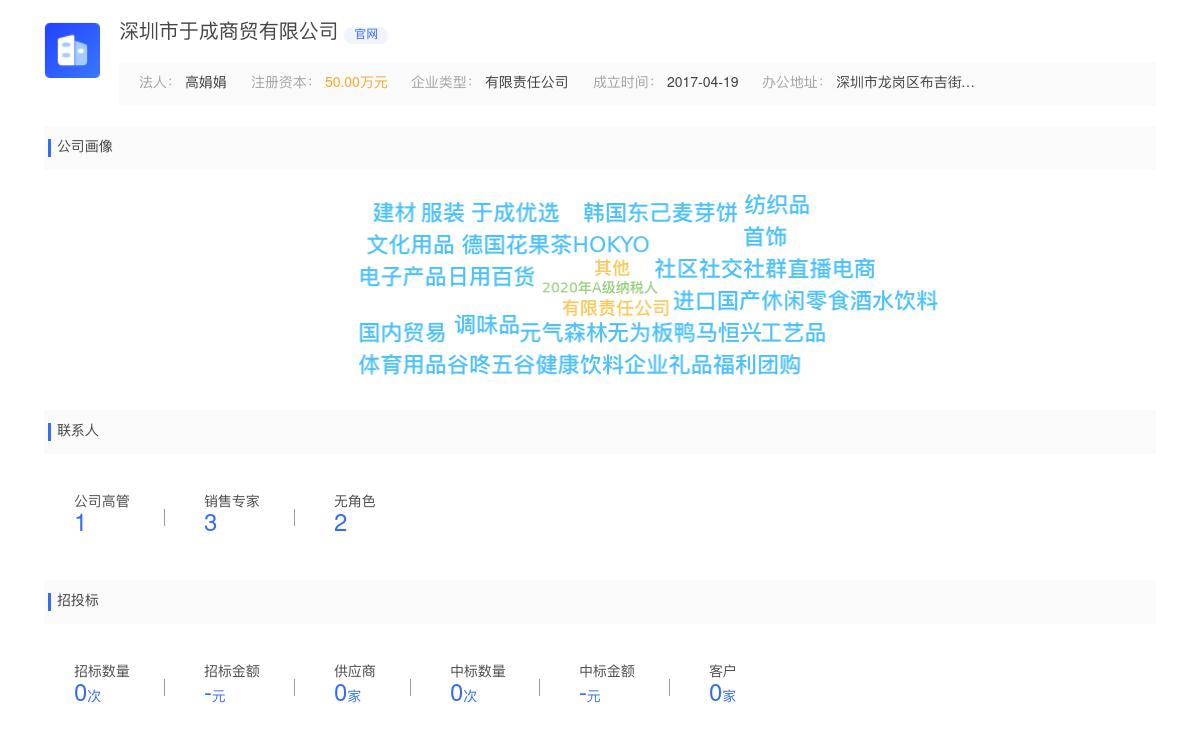This screenshot has width=1200, height=752.
Task: Click the 电子产品 tag
Action: pos(403,277)
